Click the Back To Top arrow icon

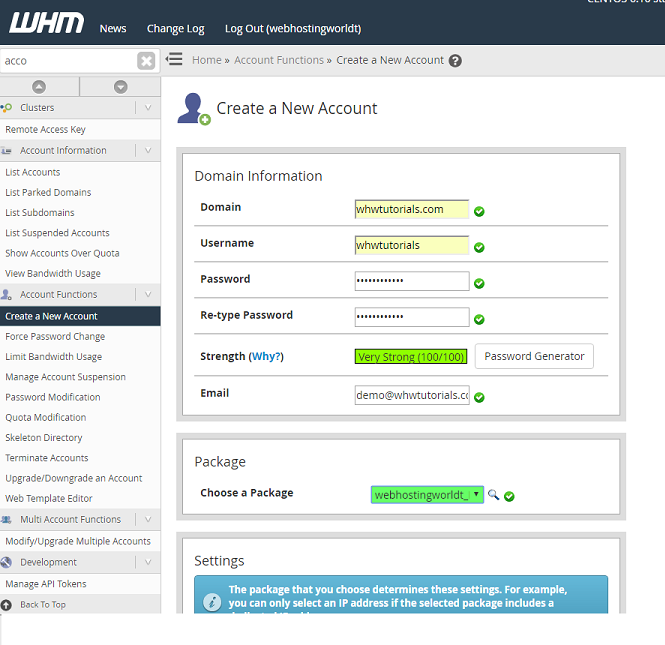coord(7,605)
